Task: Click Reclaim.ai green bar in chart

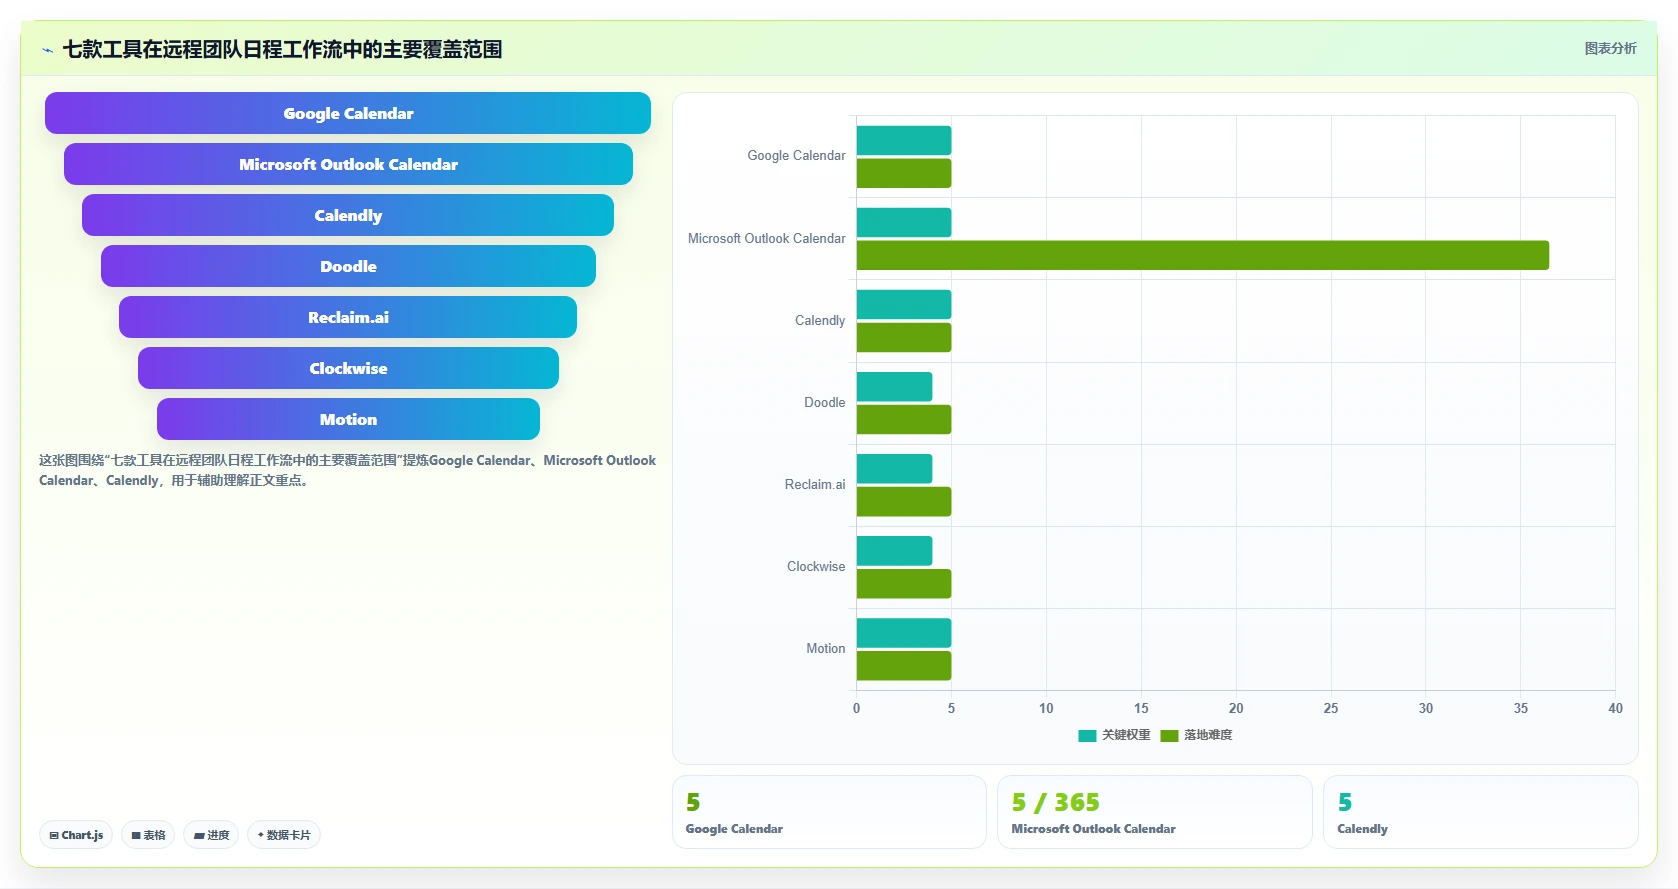Action: pos(904,501)
